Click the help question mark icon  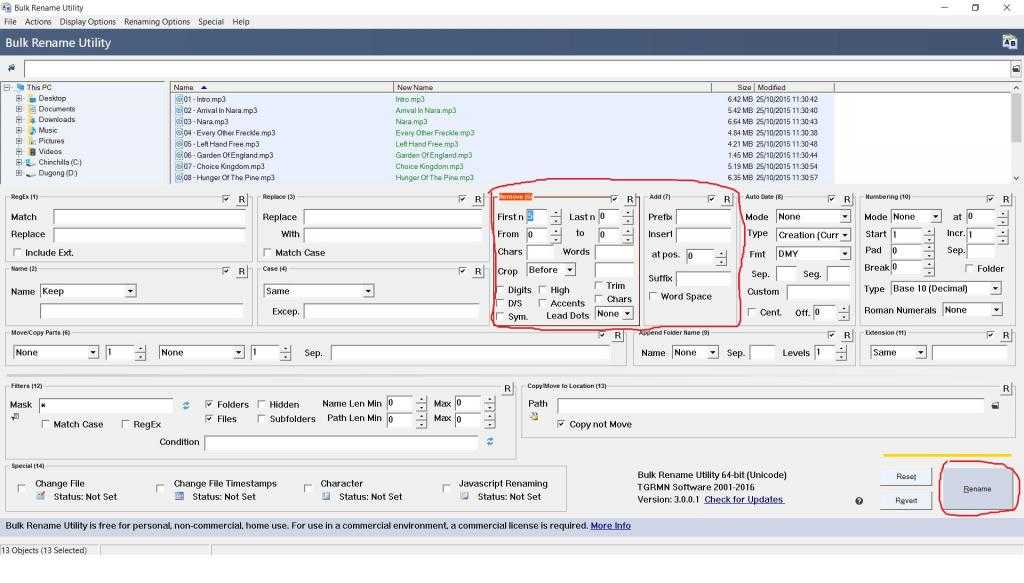point(859,501)
